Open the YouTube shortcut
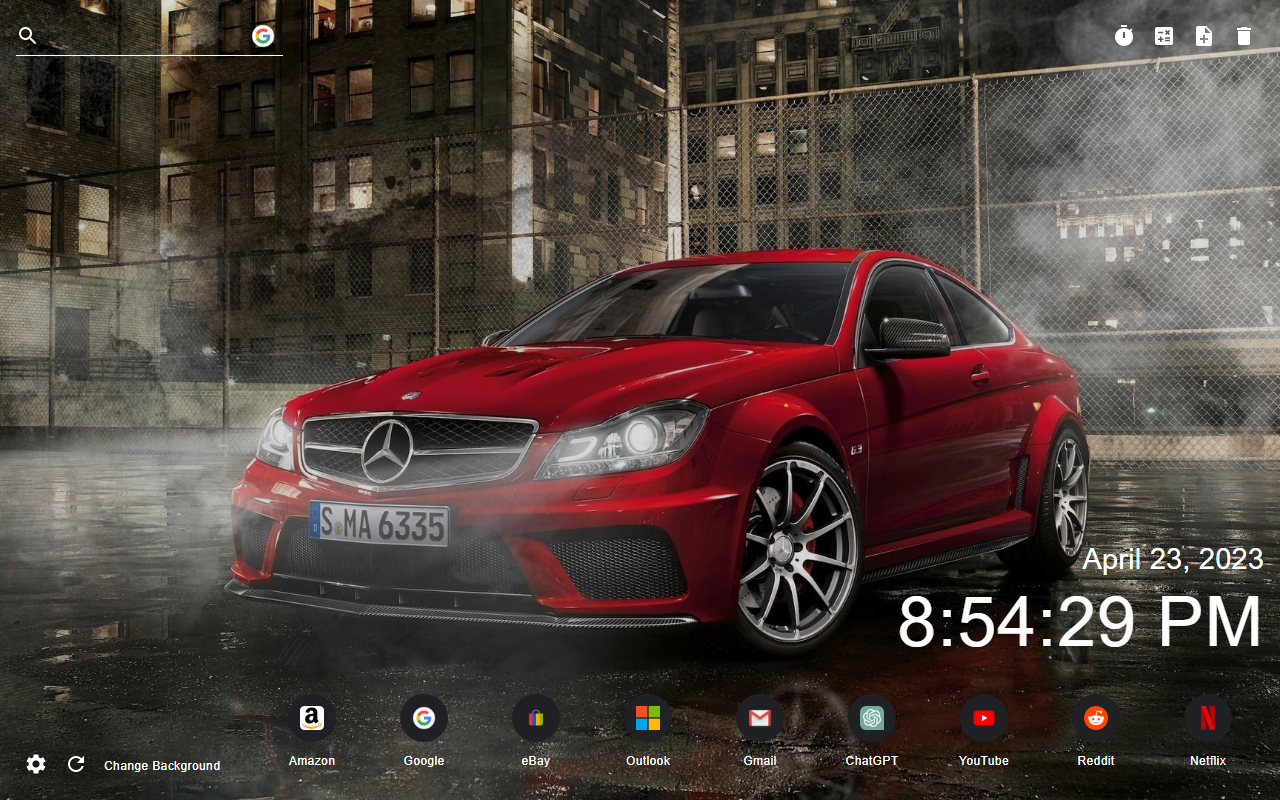The height and width of the screenshot is (800, 1280). click(x=983, y=718)
